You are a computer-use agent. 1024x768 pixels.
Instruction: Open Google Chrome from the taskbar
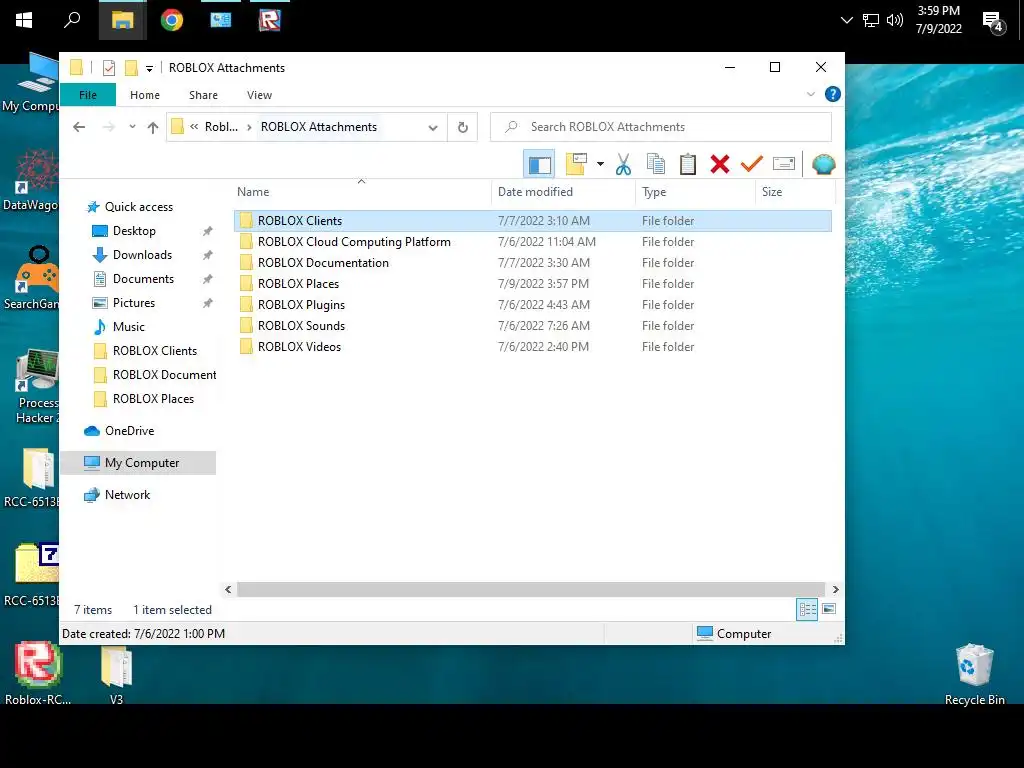pos(172,20)
